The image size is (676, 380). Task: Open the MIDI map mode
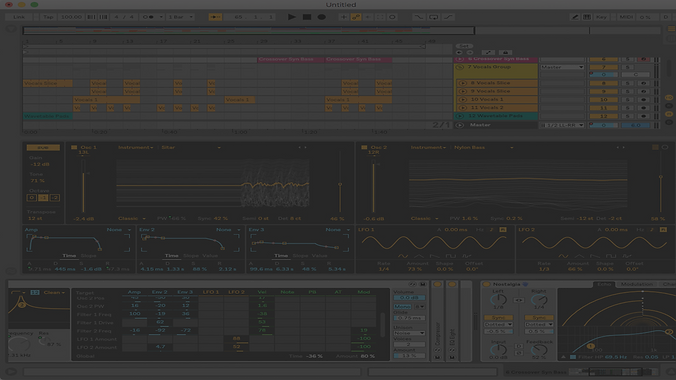tap(626, 17)
